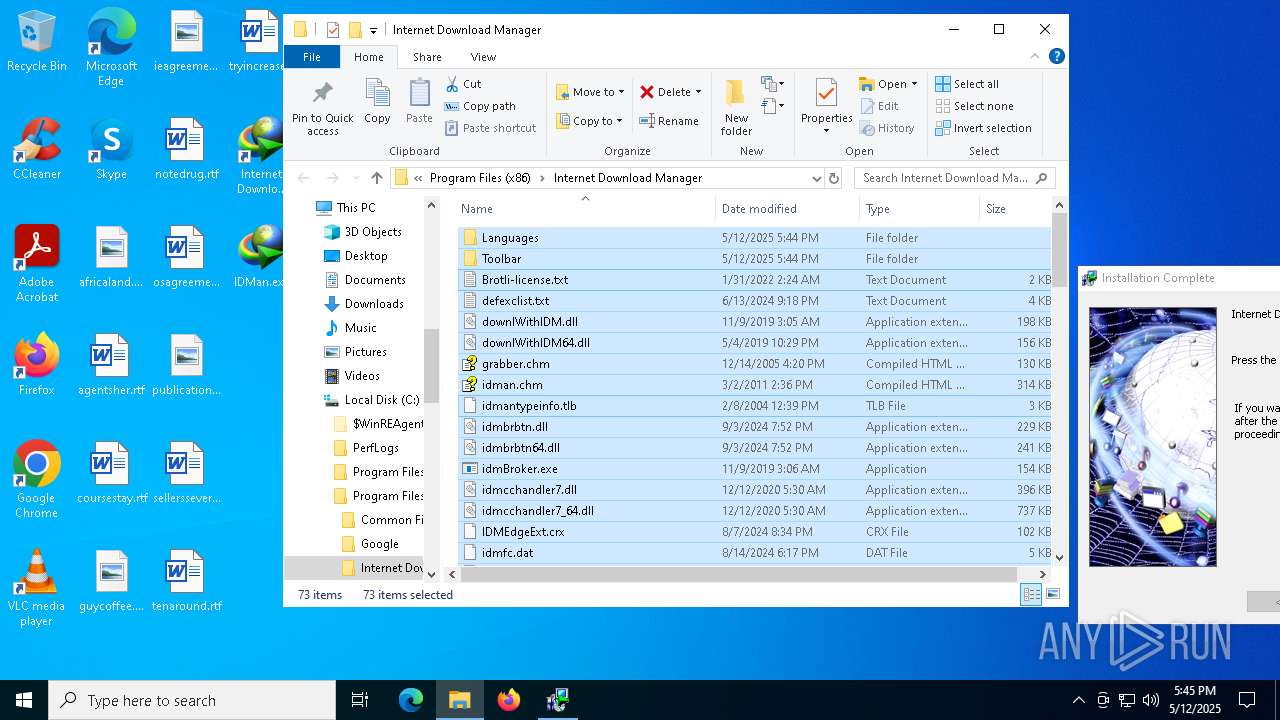Click Paste shortcut in the ribbon

(490, 128)
